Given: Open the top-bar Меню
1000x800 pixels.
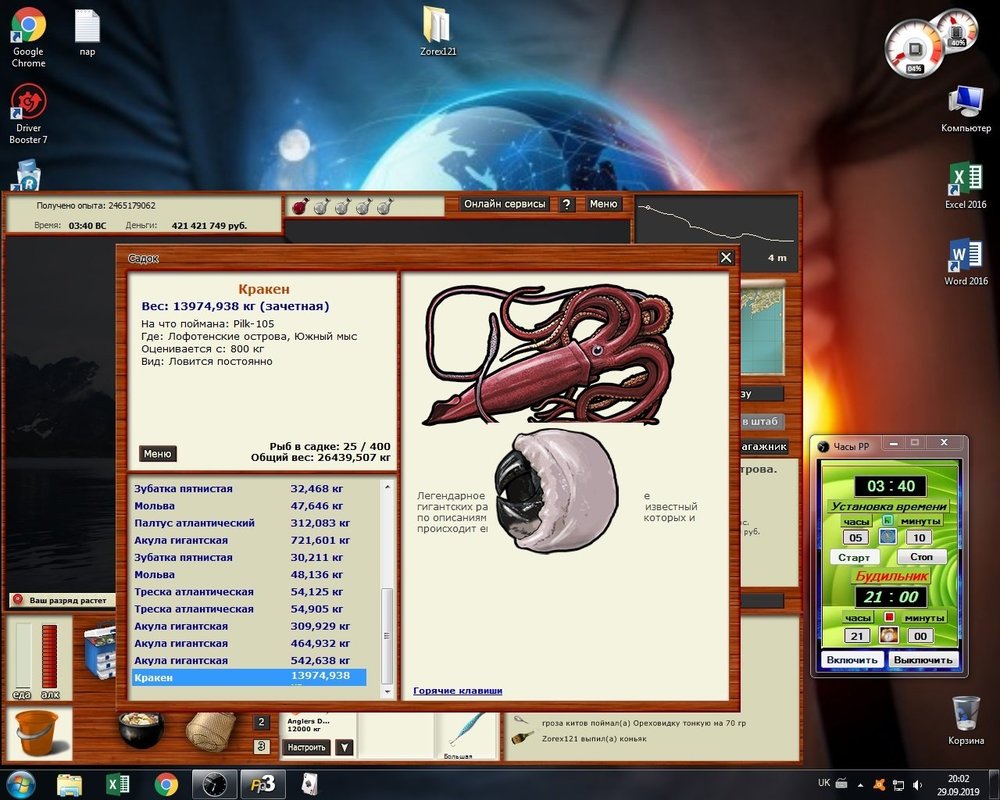Looking at the screenshot, I should coord(603,204).
